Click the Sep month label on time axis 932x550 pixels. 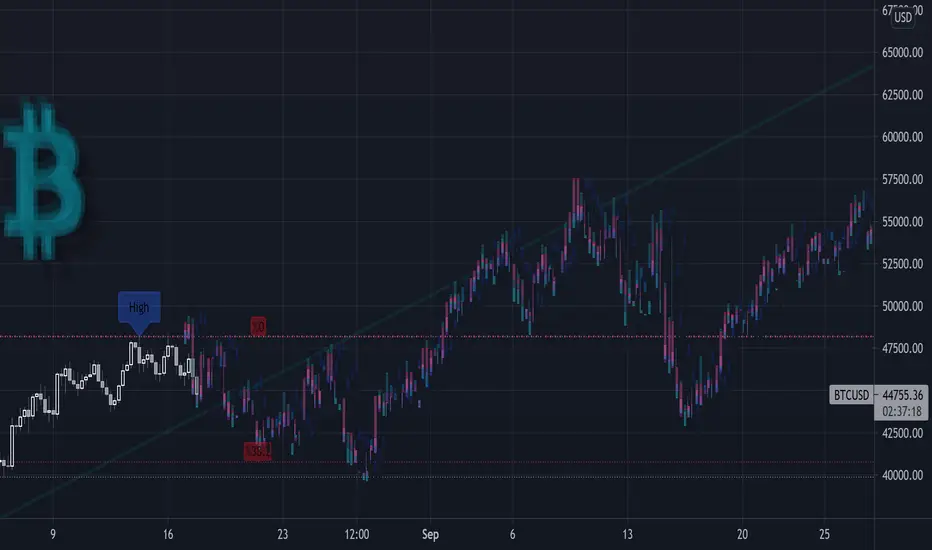(430, 534)
